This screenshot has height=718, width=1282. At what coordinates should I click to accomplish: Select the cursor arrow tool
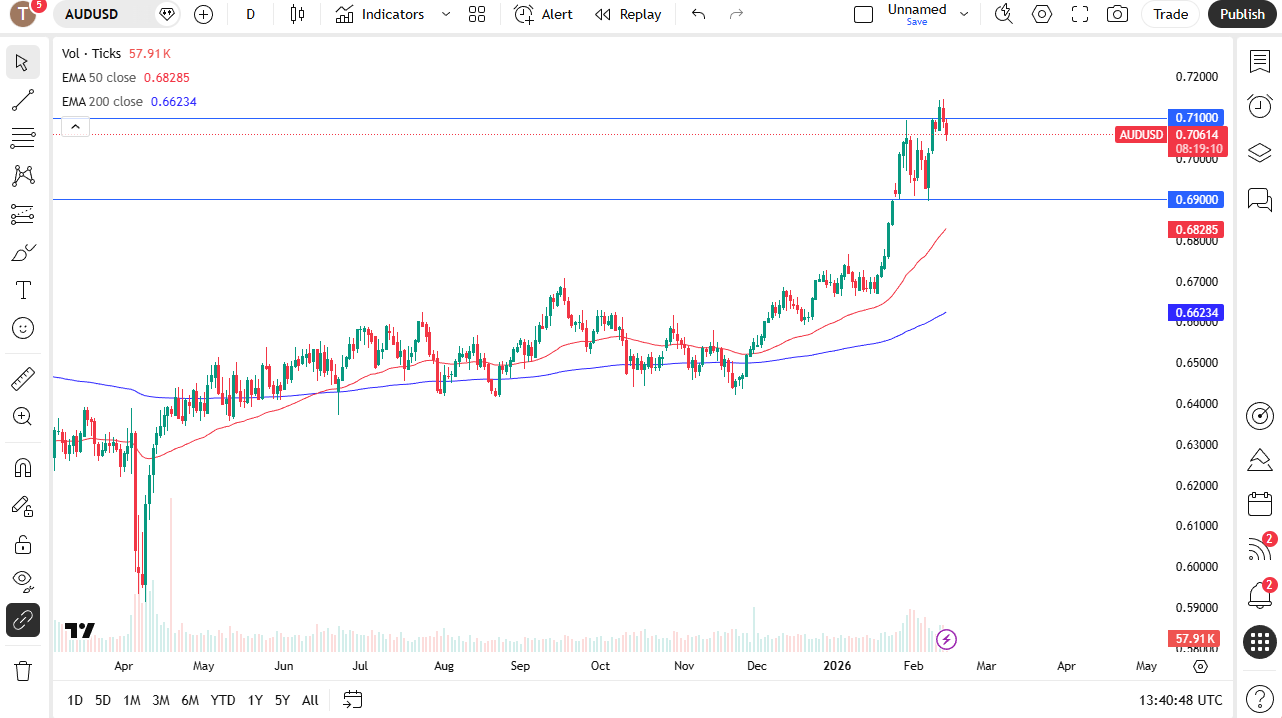click(x=23, y=62)
